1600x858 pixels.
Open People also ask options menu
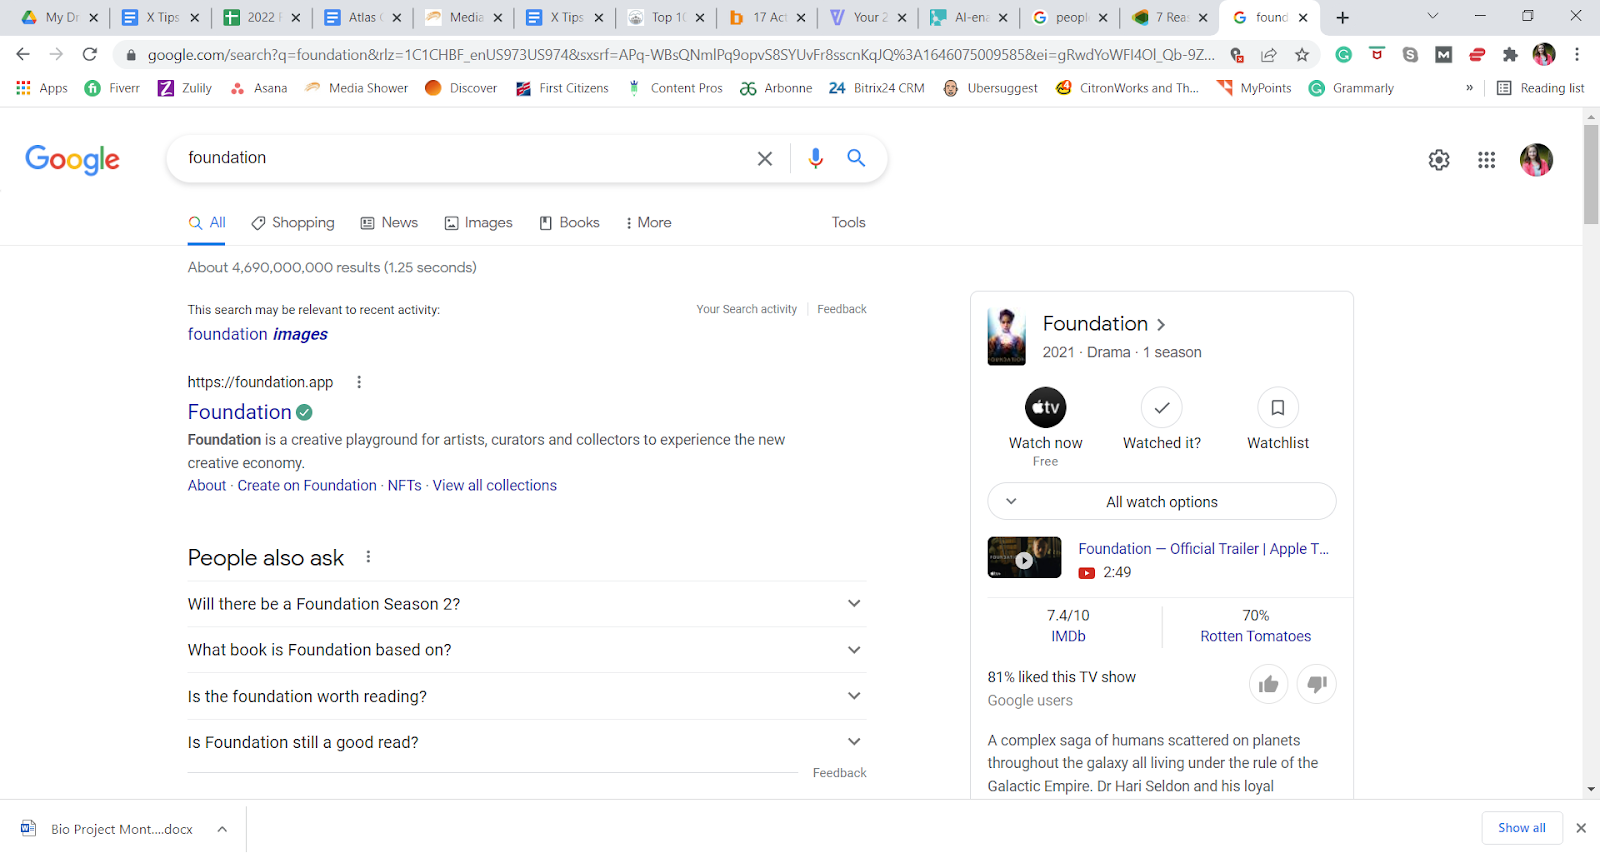point(368,557)
